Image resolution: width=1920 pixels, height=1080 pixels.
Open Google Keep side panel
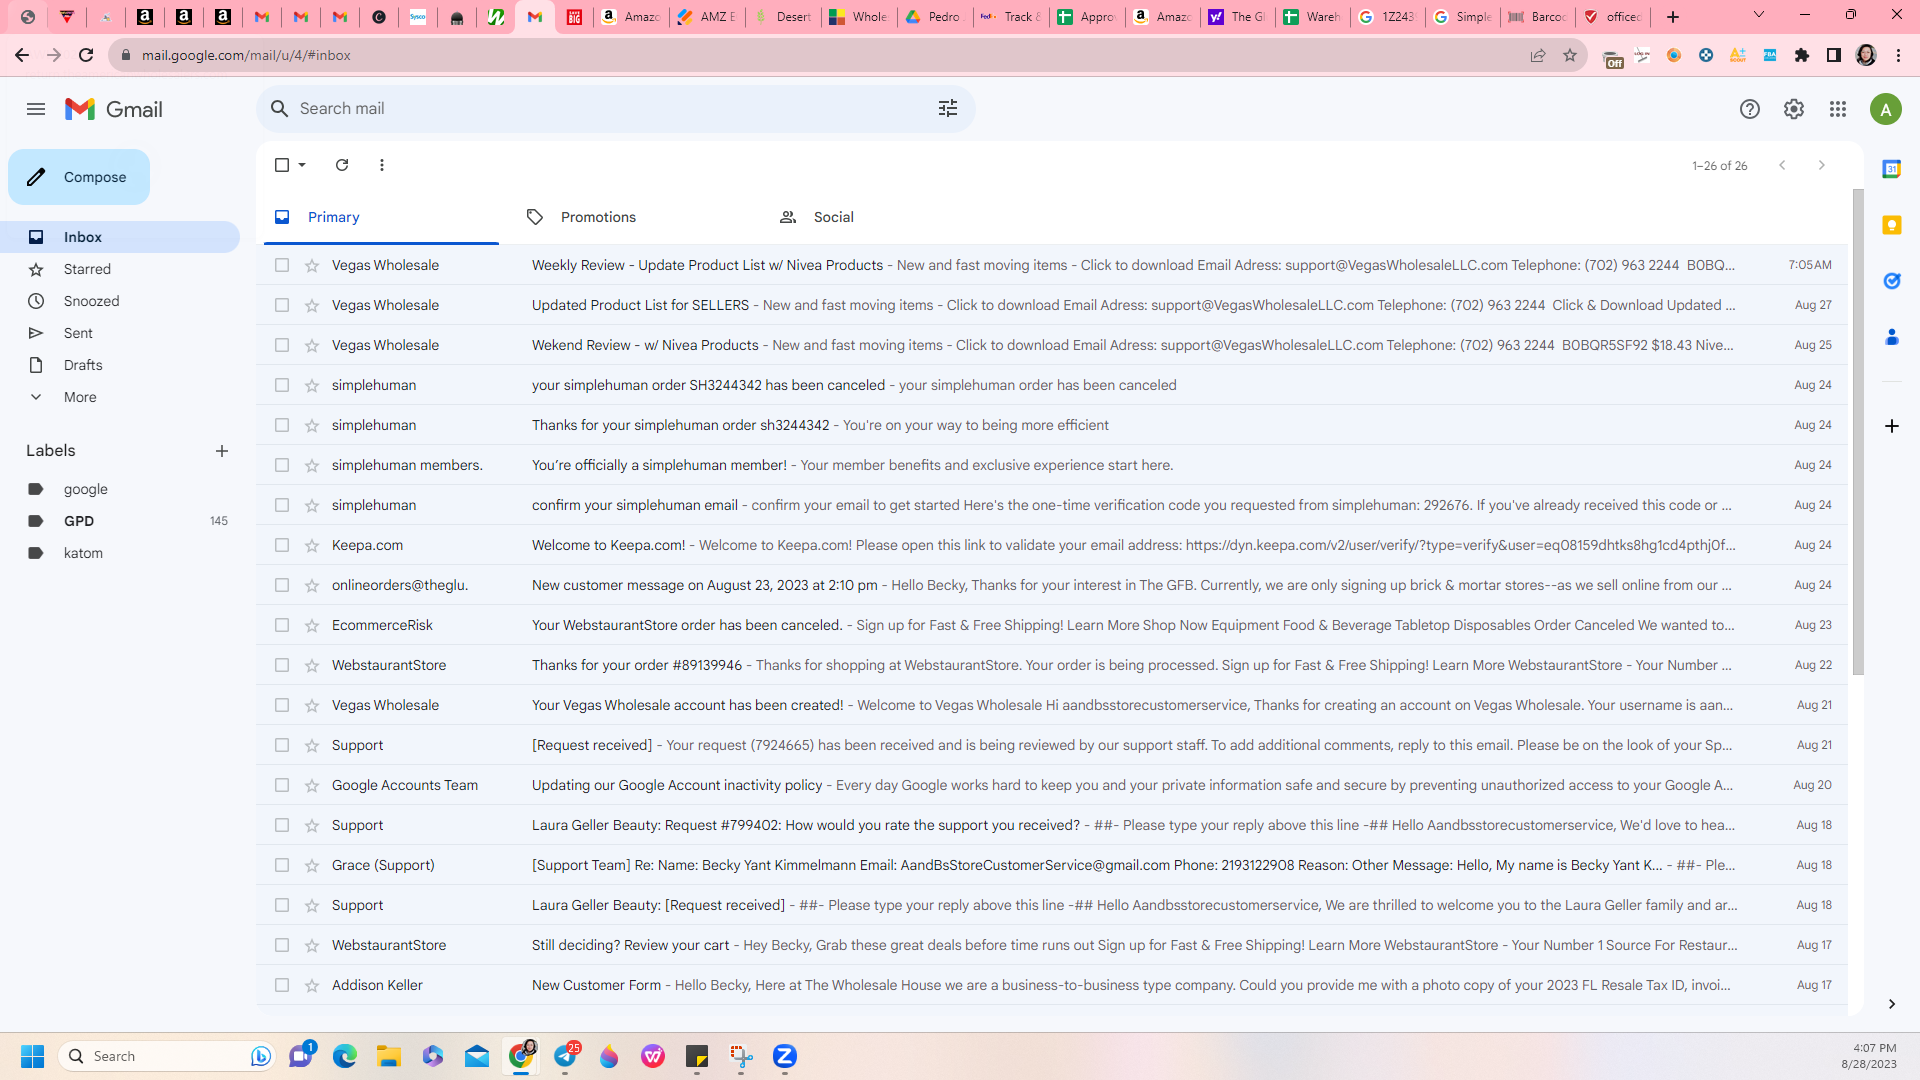click(x=1891, y=225)
